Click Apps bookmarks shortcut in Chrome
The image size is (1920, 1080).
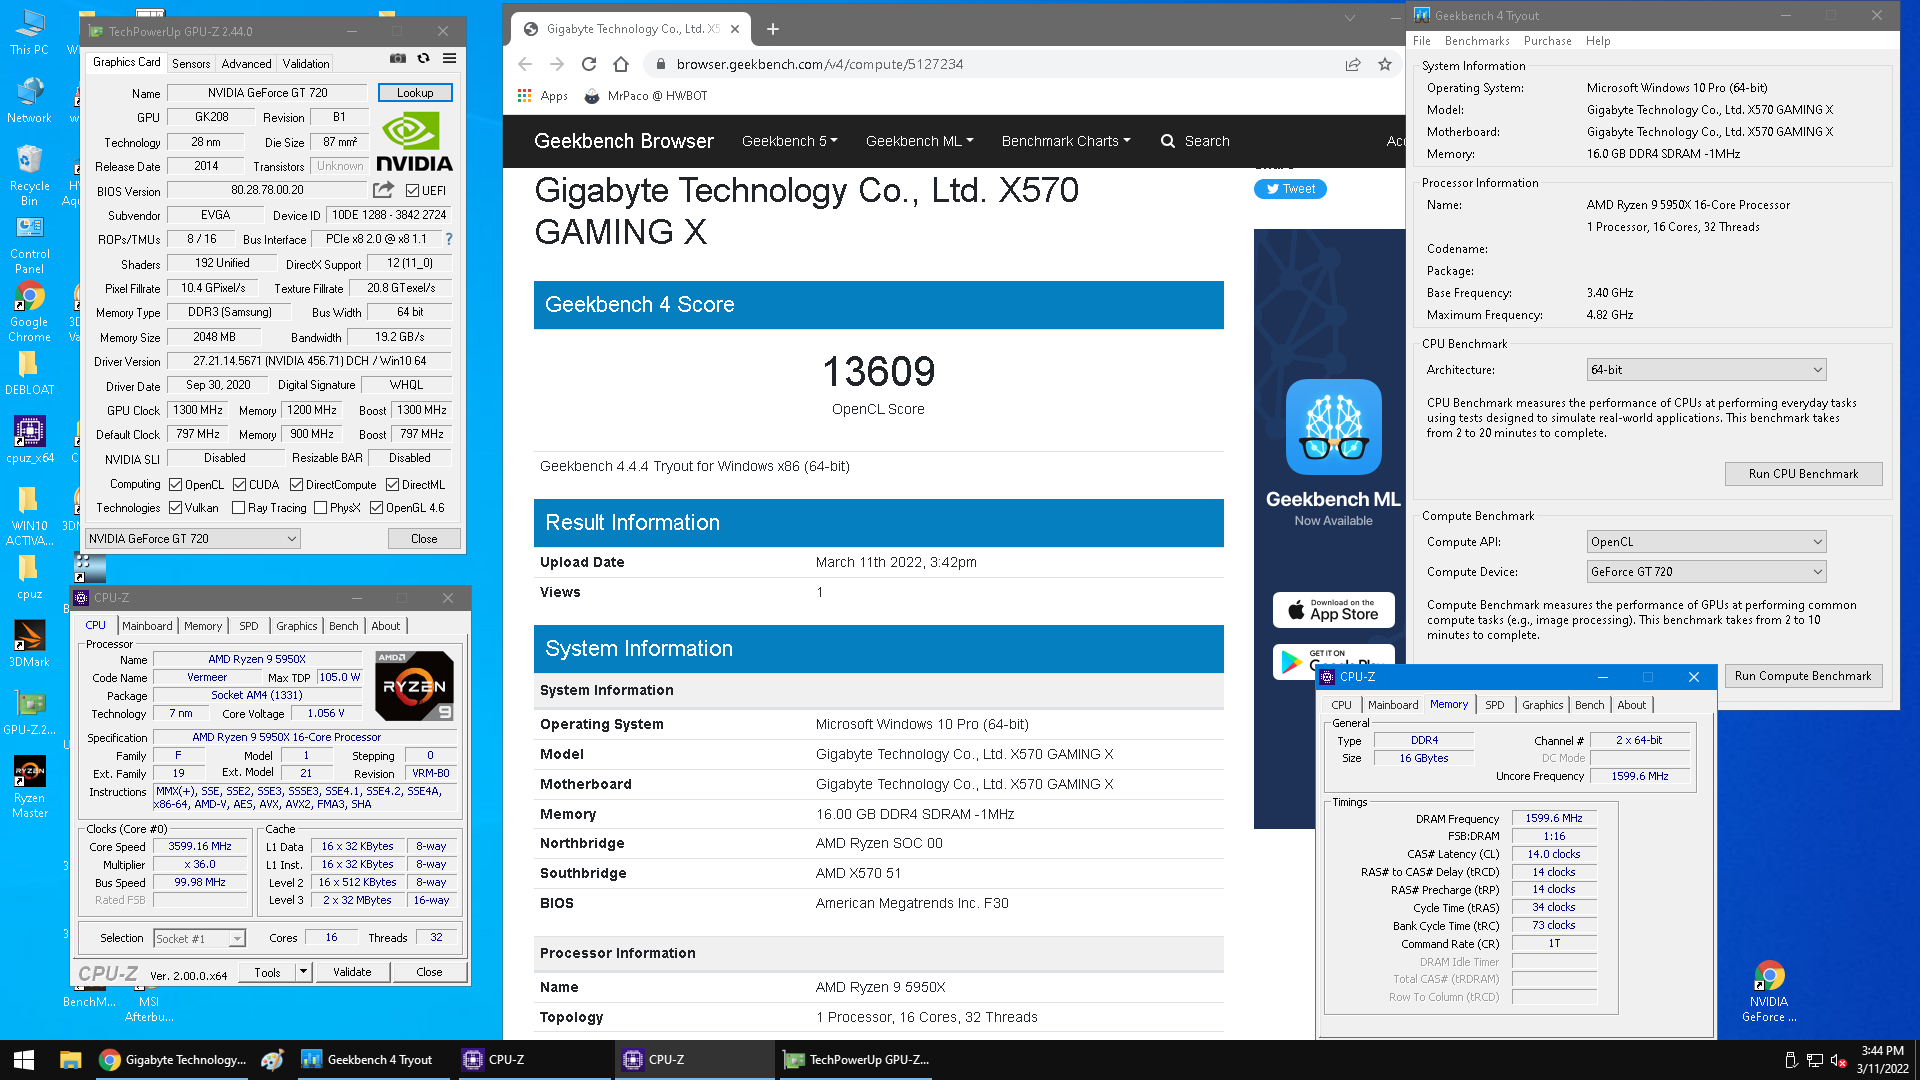(x=542, y=96)
